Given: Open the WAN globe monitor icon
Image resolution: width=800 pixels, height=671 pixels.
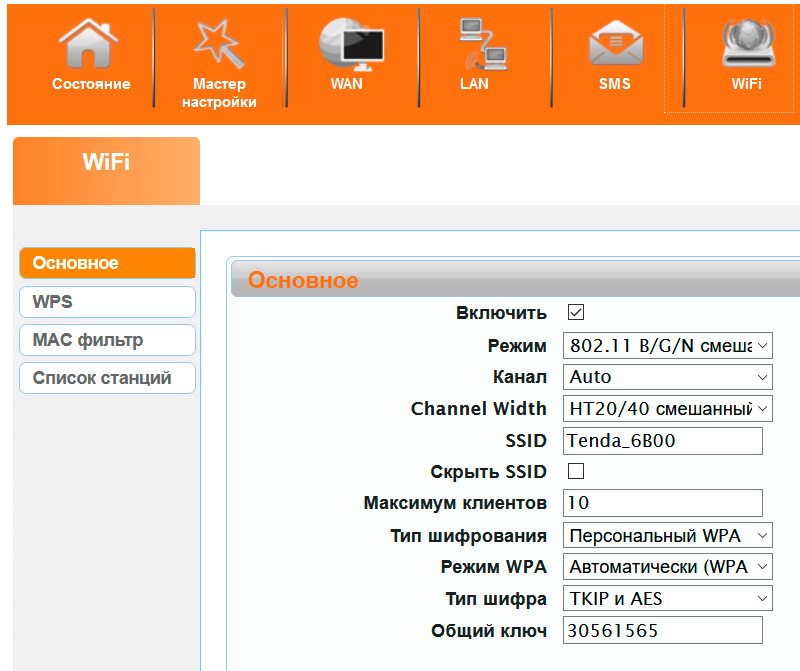Looking at the screenshot, I should click(350, 45).
